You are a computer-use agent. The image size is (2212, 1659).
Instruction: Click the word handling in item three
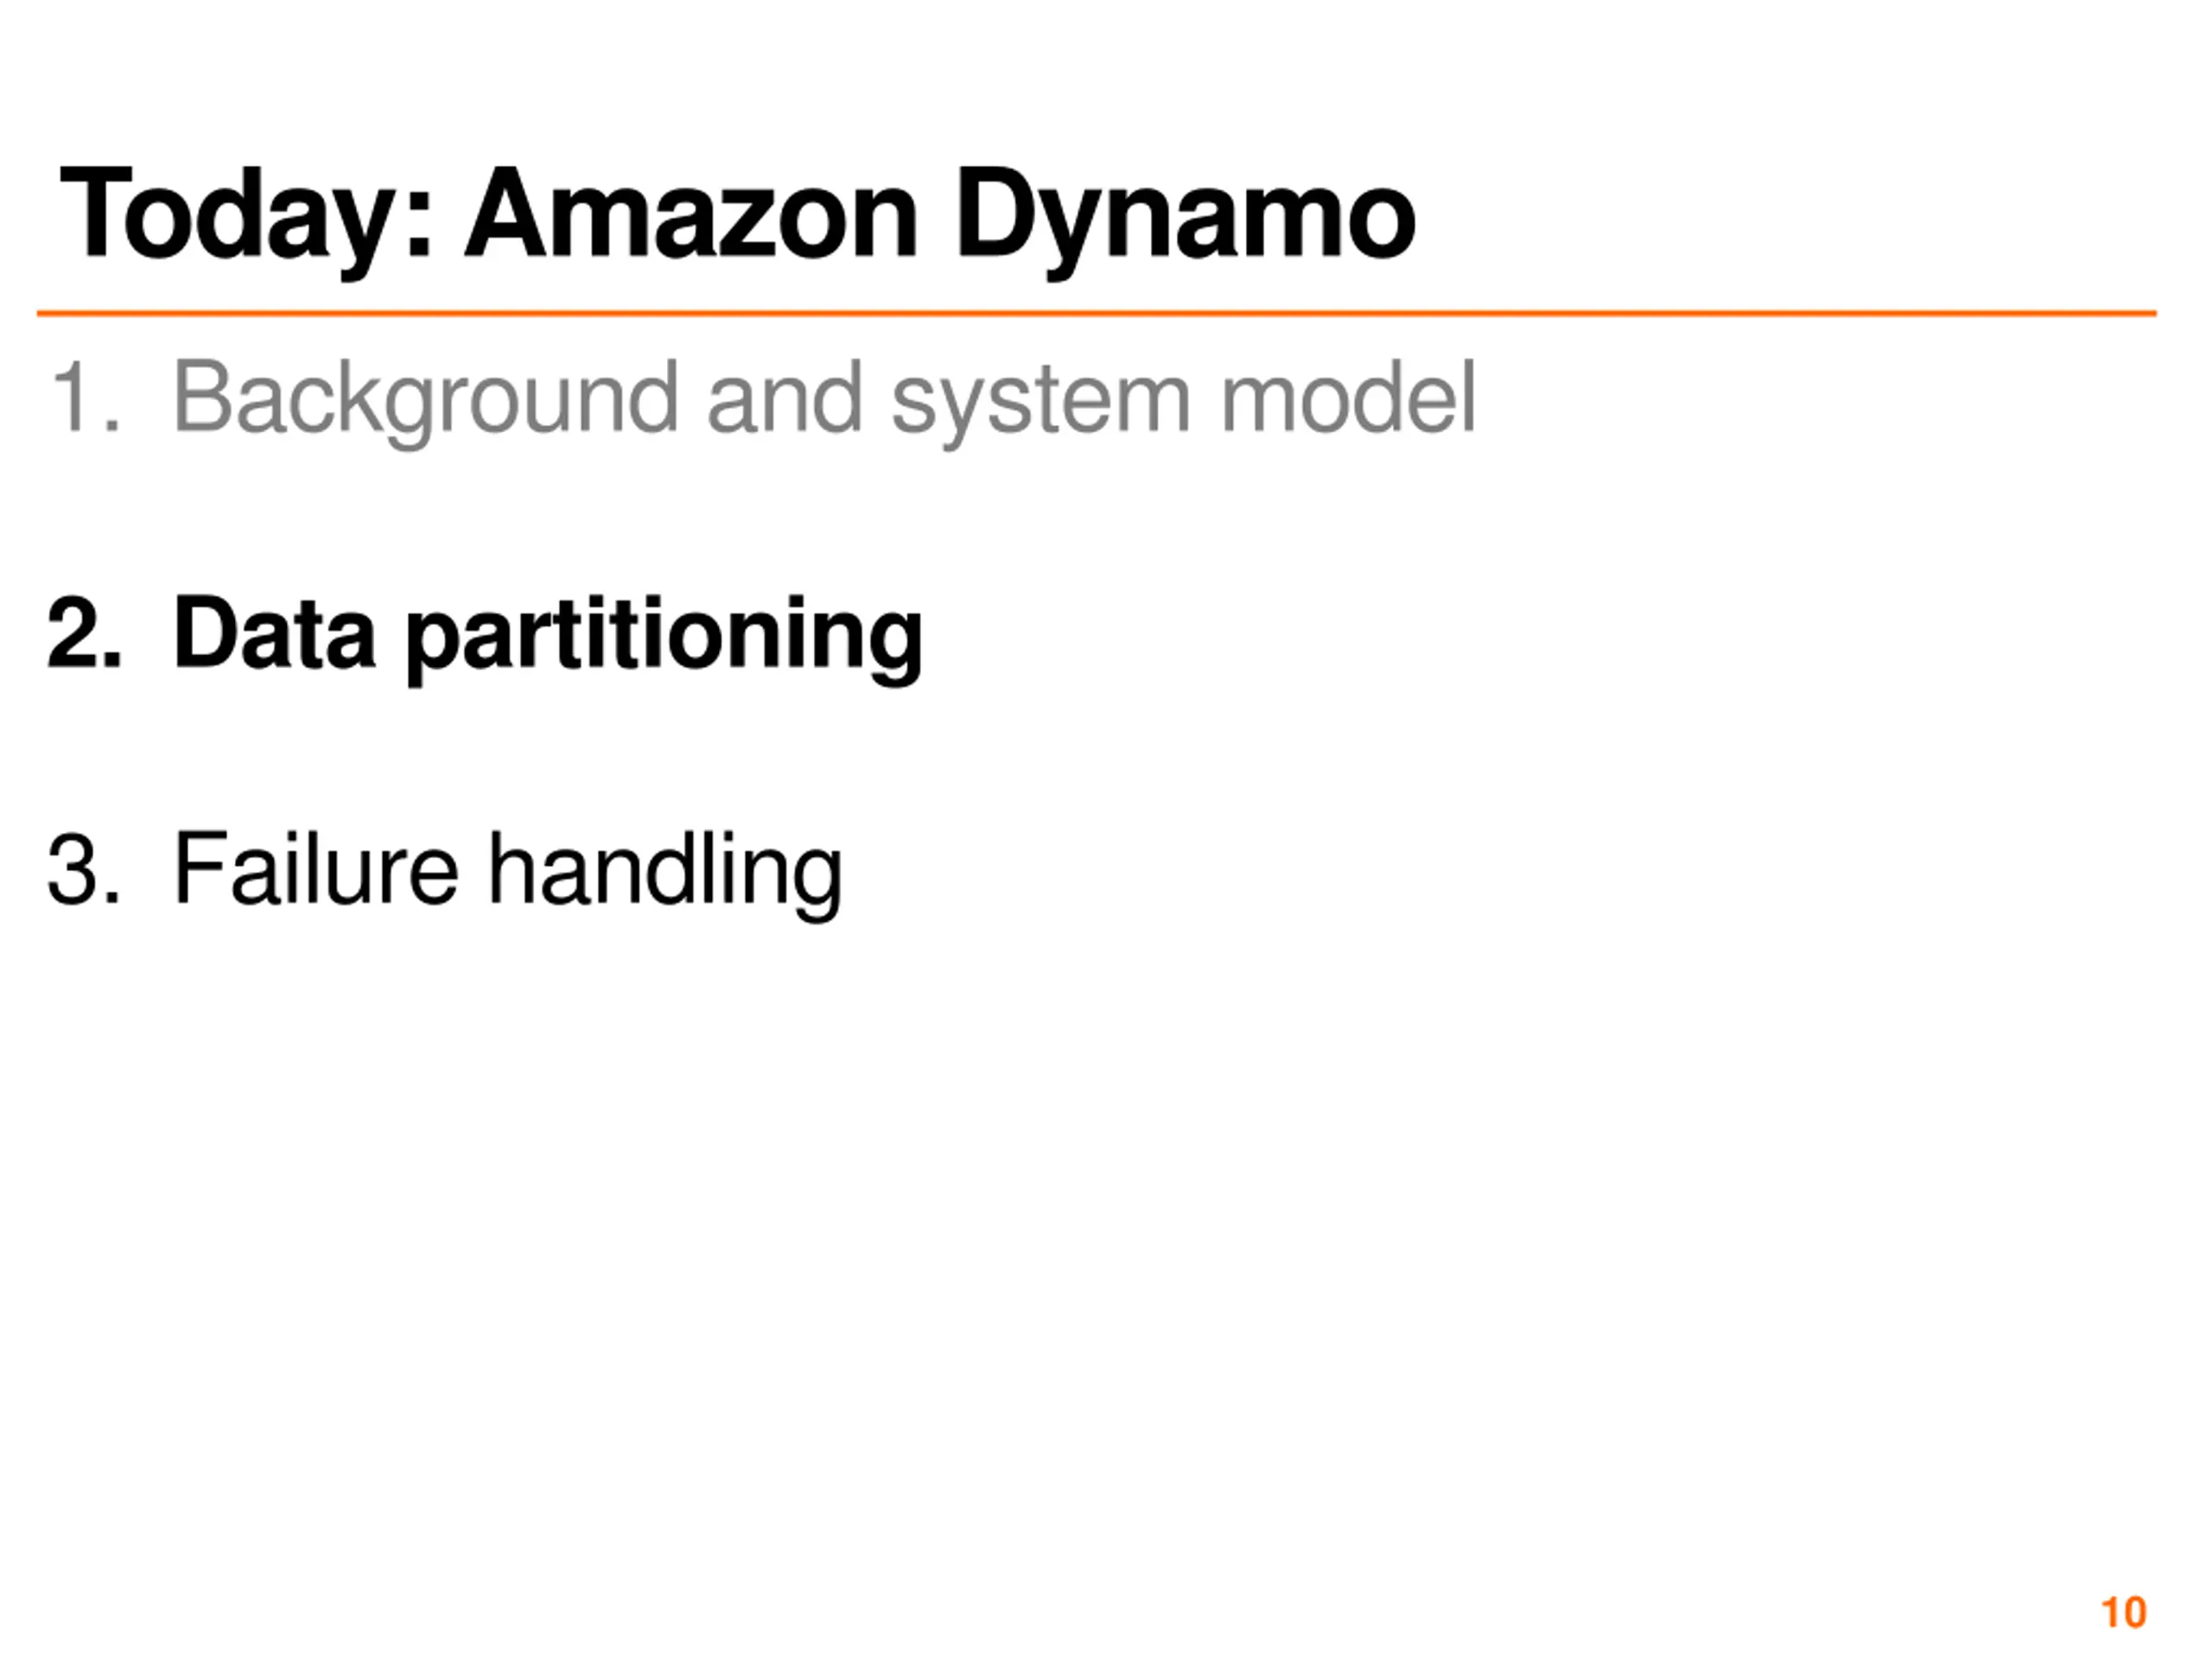pyautogui.click(x=664, y=870)
